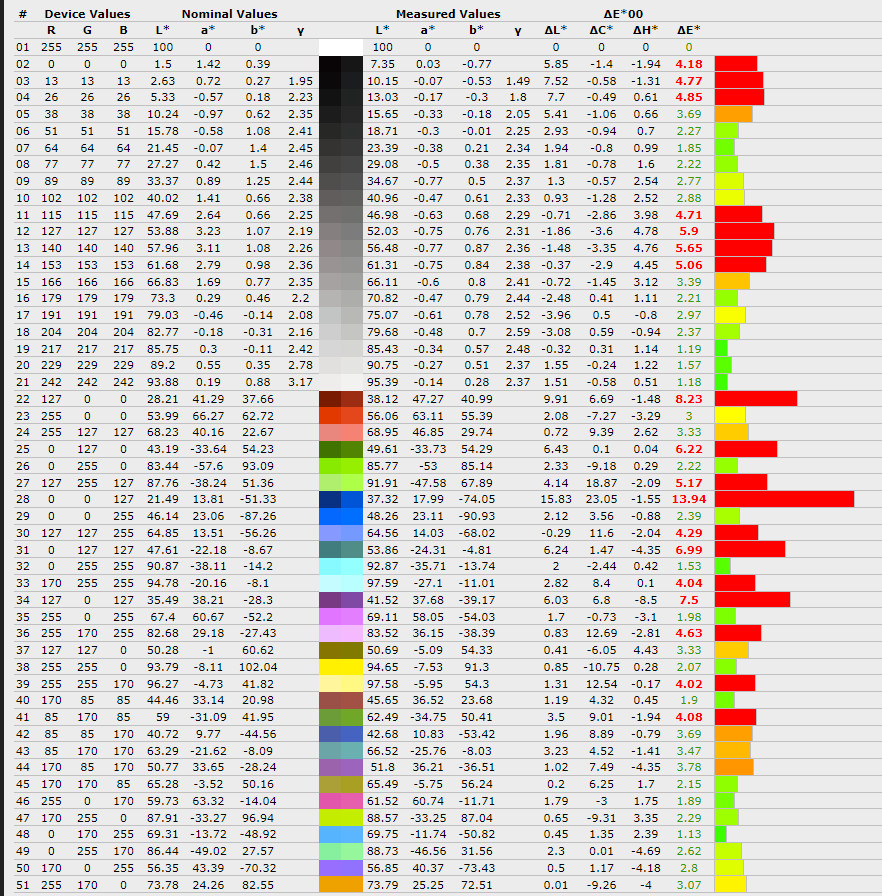
Task: Click the ΔE value 5.17 in row 27
Action: [x=689, y=483]
